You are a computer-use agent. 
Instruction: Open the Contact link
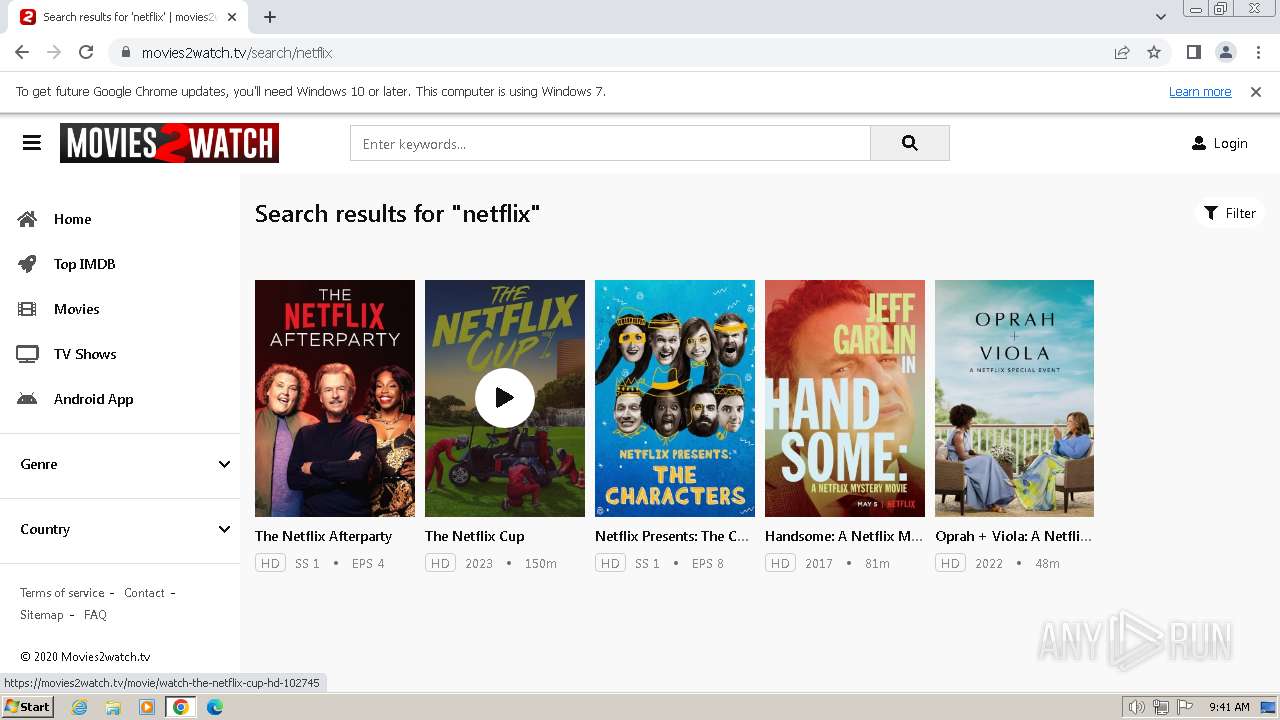[x=144, y=593]
